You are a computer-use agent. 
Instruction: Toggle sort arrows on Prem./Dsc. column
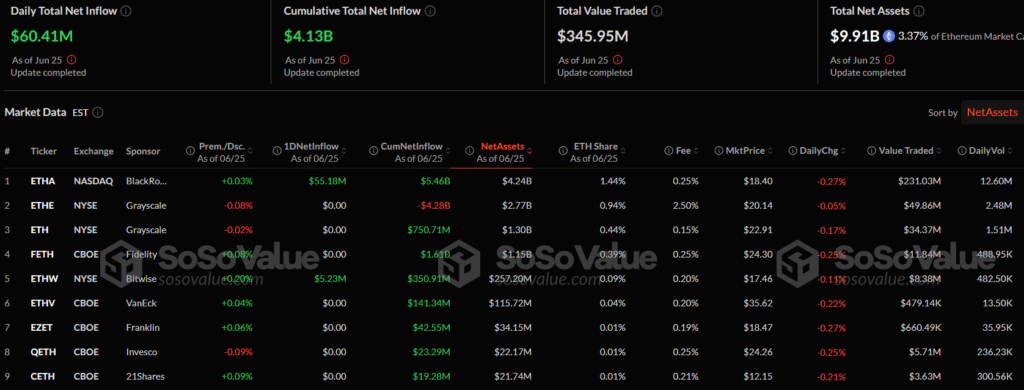click(251, 151)
